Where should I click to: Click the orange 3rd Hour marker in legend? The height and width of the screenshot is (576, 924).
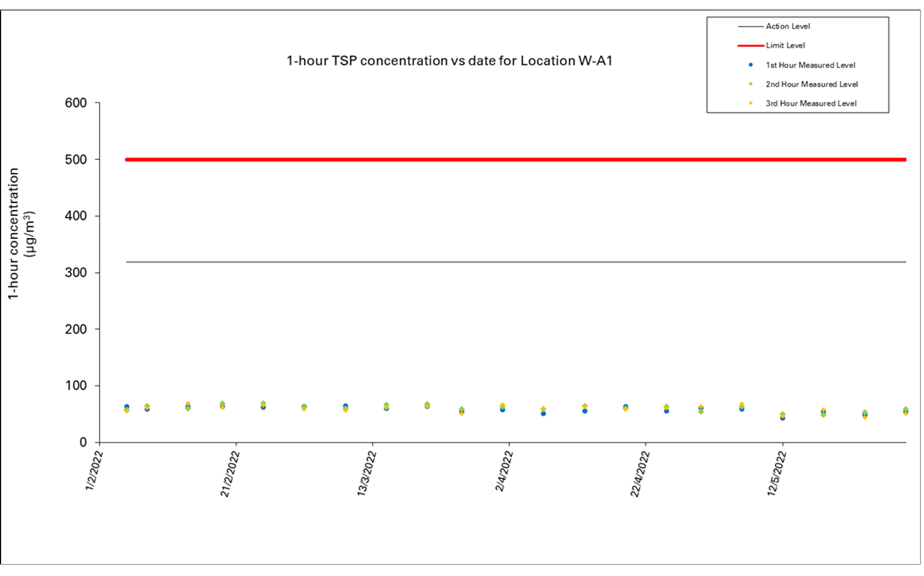click(750, 103)
